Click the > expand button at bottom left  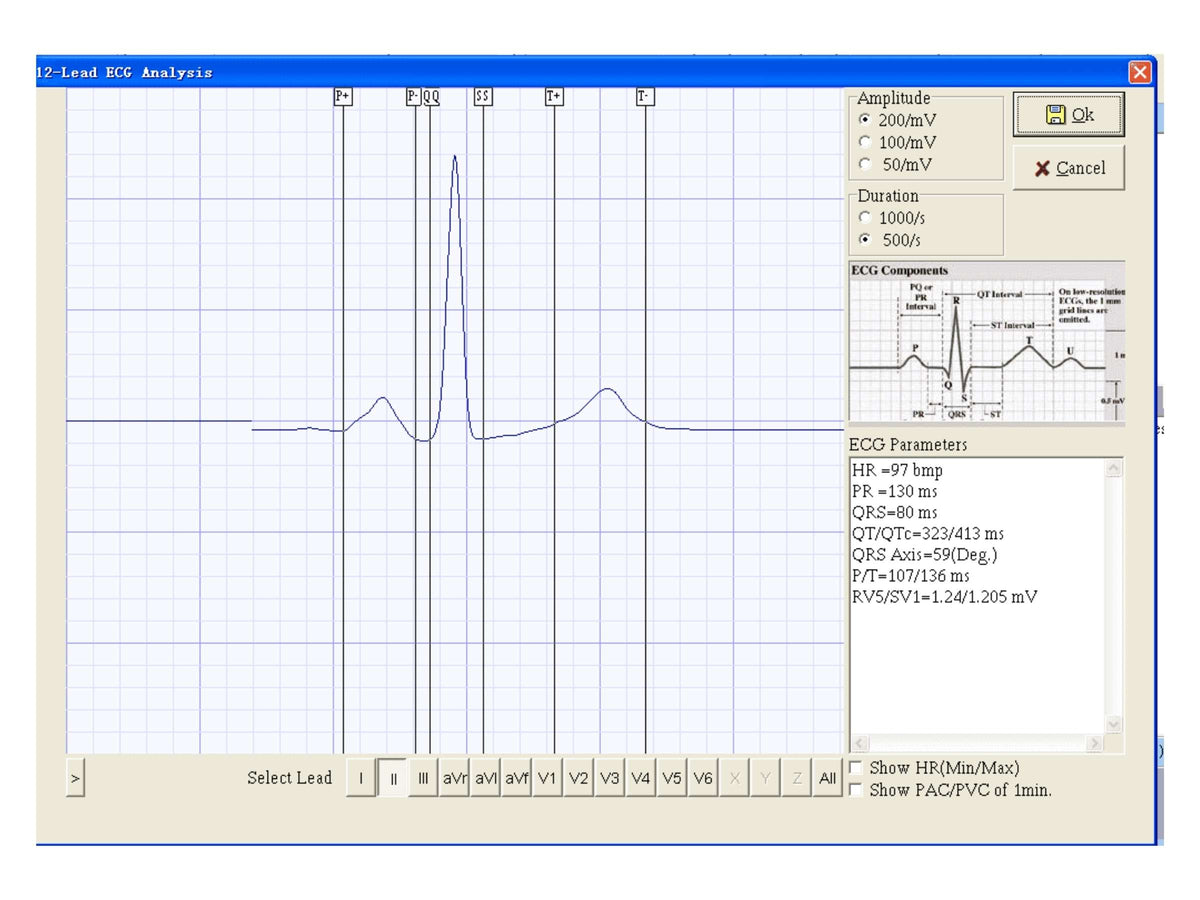pyautogui.click(x=75, y=777)
